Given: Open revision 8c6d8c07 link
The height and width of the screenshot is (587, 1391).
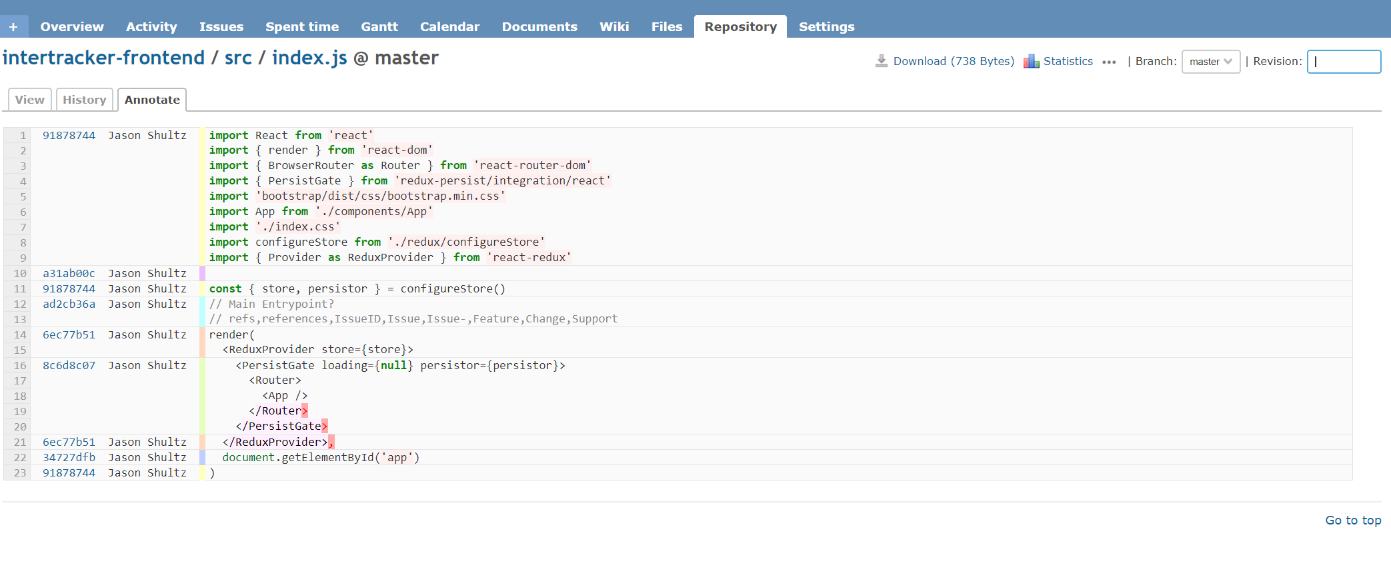Looking at the screenshot, I should coord(69,365).
